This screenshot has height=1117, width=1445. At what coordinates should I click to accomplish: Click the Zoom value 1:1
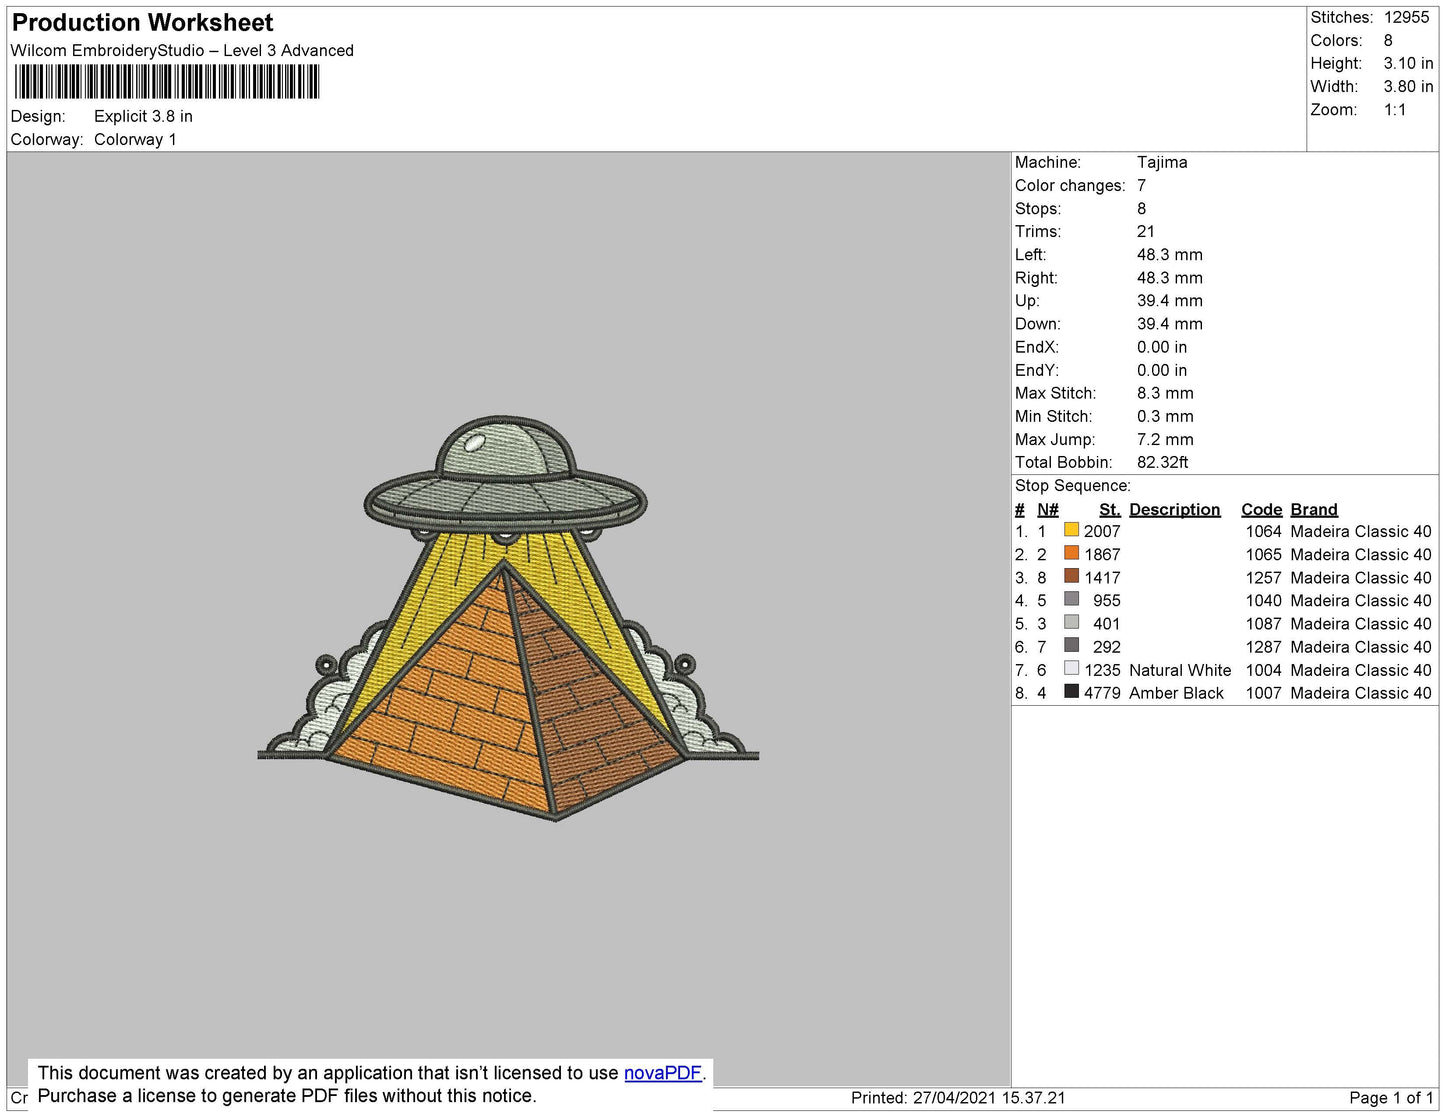point(1395,110)
